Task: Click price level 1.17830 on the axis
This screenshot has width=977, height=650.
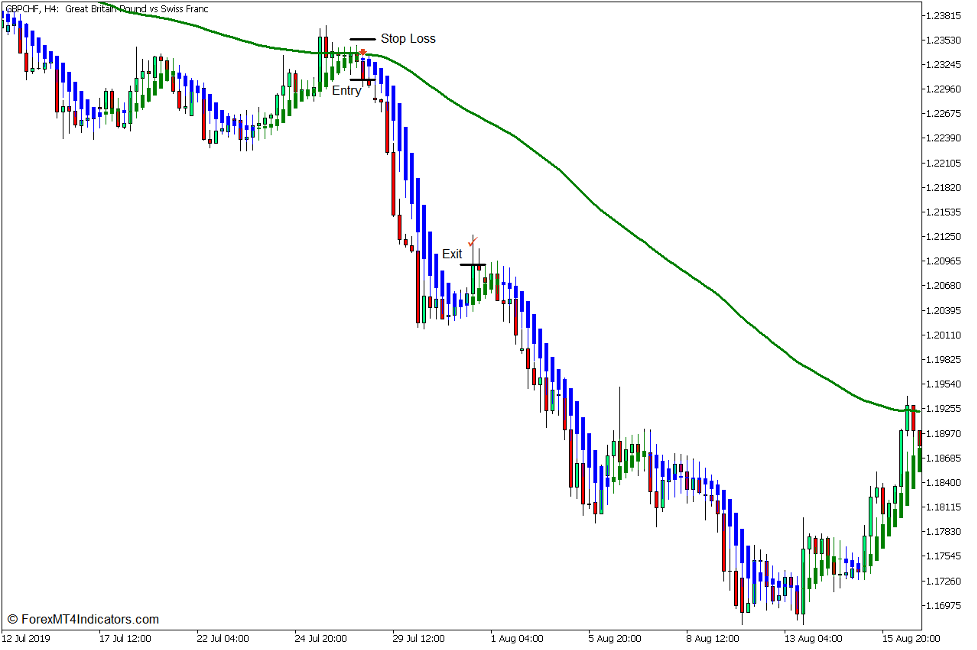Action: [x=943, y=532]
